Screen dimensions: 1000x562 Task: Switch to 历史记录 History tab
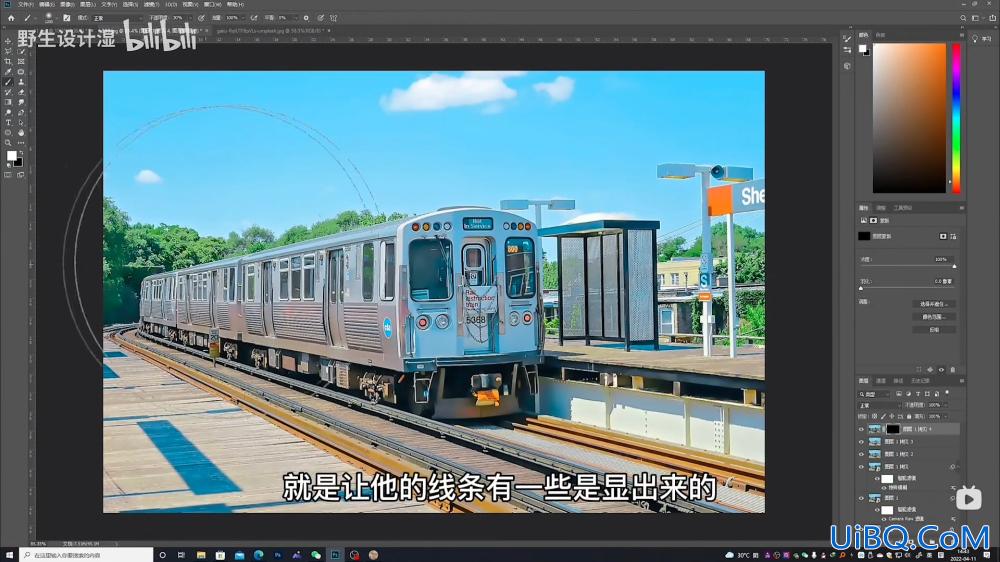(x=920, y=381)
